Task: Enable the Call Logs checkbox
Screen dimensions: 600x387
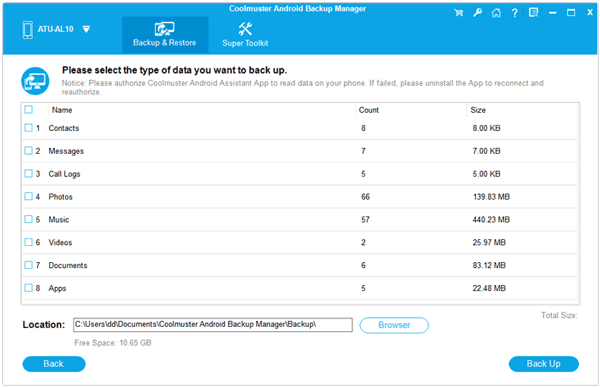Action: (x=29, y=173)
